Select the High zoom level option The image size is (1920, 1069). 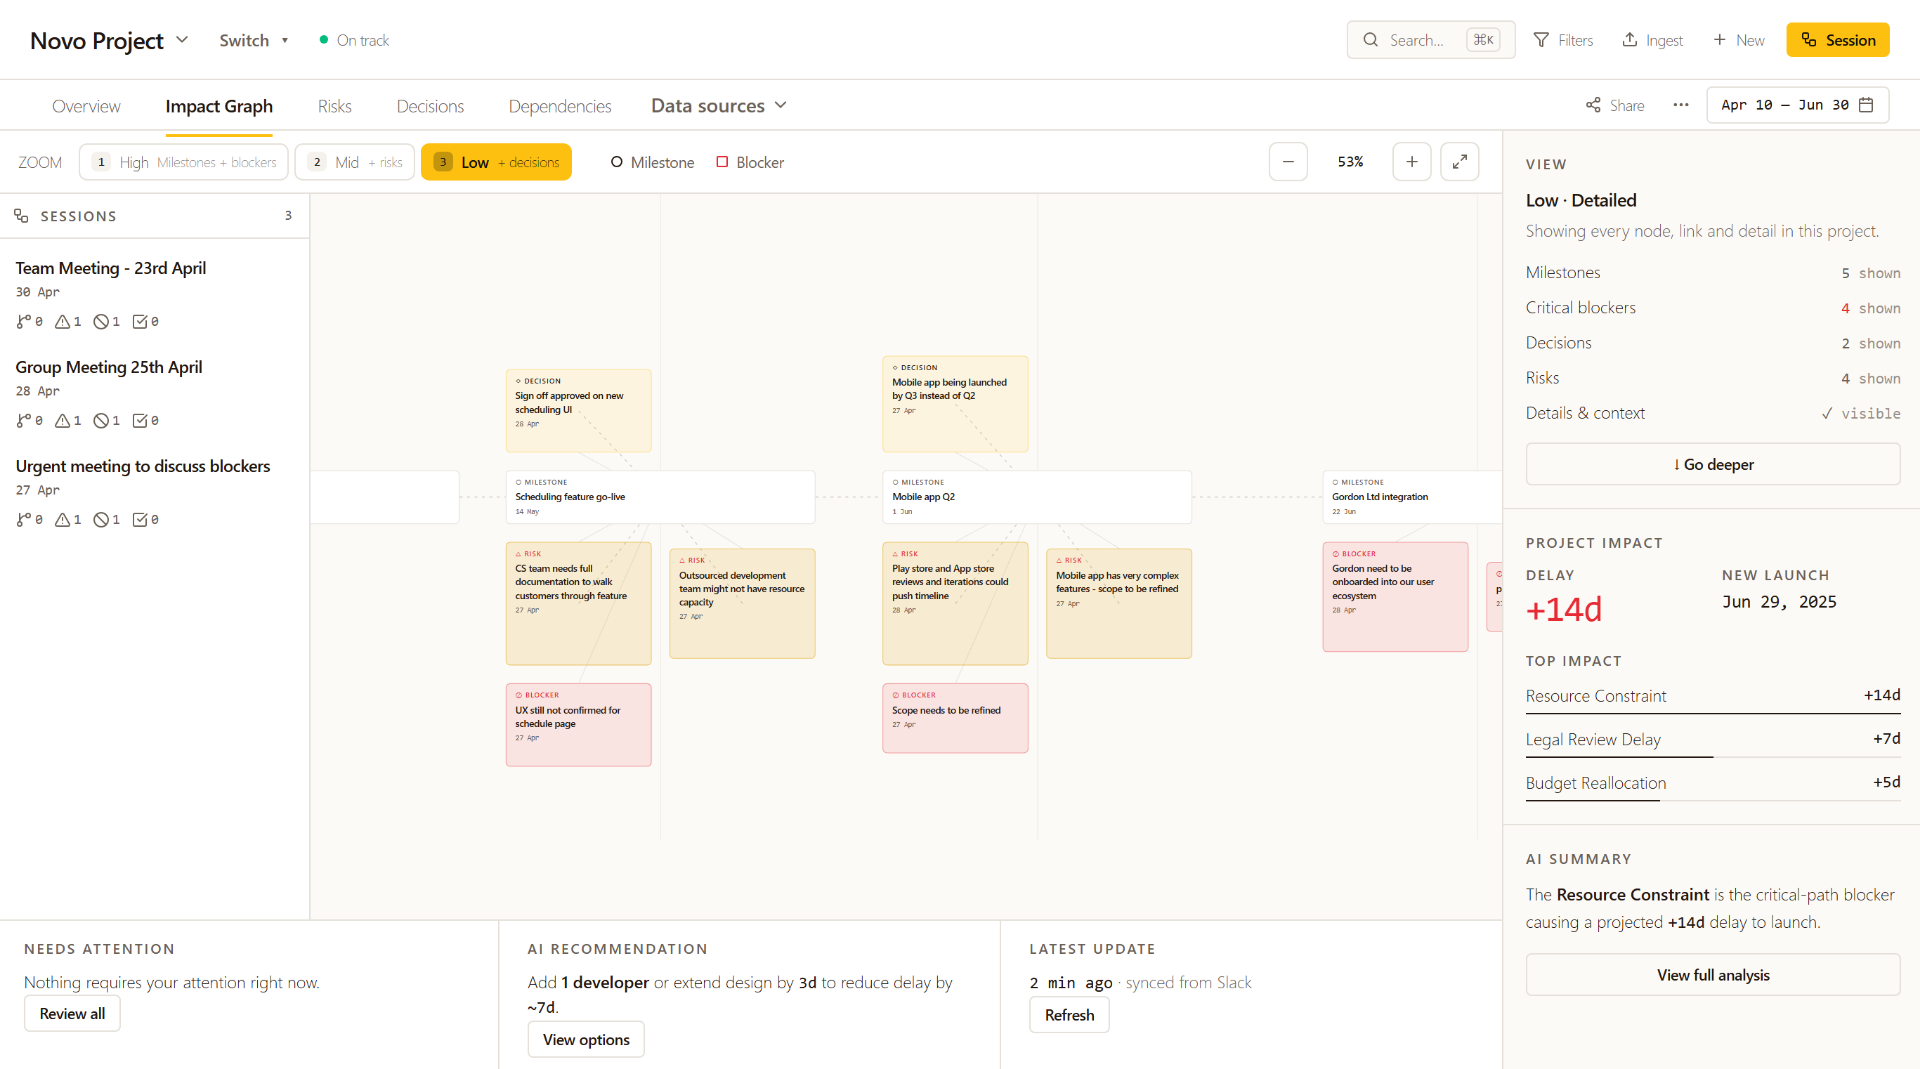(x=184, y=162)
